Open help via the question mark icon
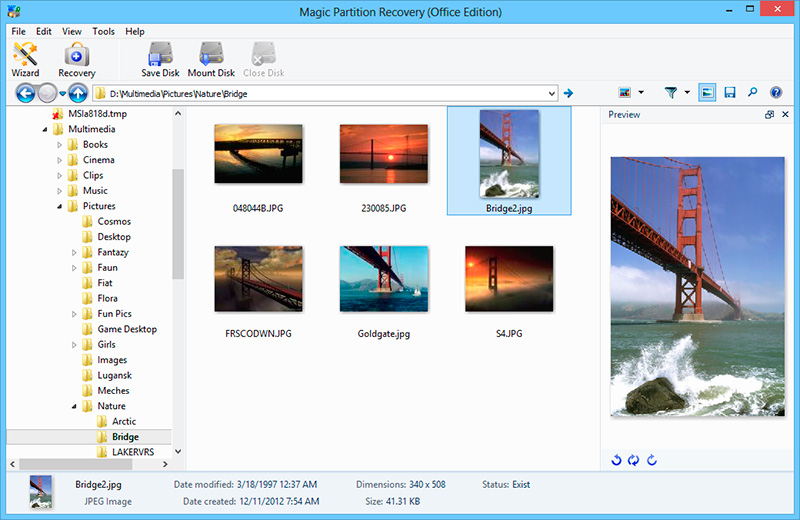The height and width of the screenshot is (520, 800). [776, 92]
